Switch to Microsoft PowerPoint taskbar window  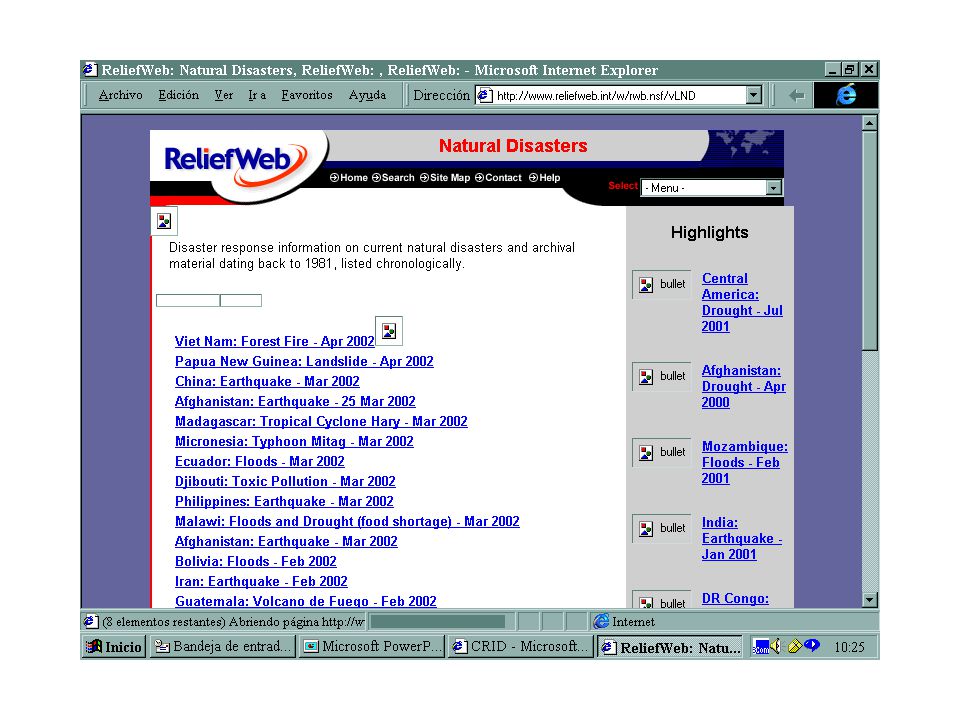tap(372, 647)
